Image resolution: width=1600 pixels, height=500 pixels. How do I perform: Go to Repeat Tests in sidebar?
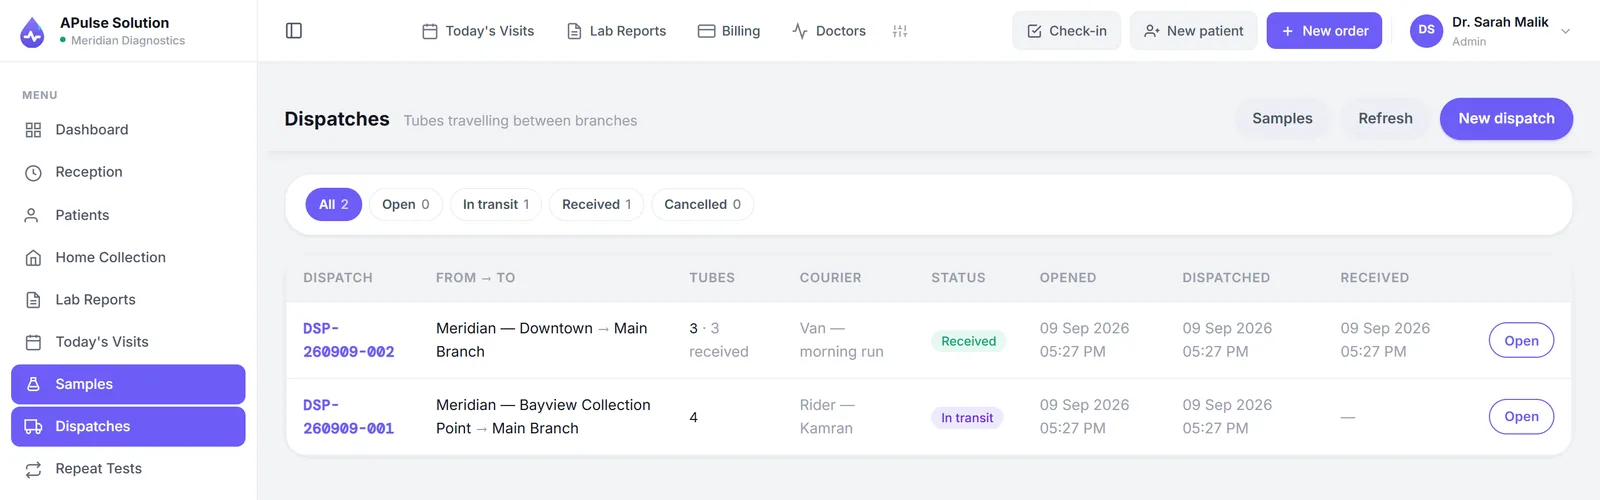tap(128, 469)
